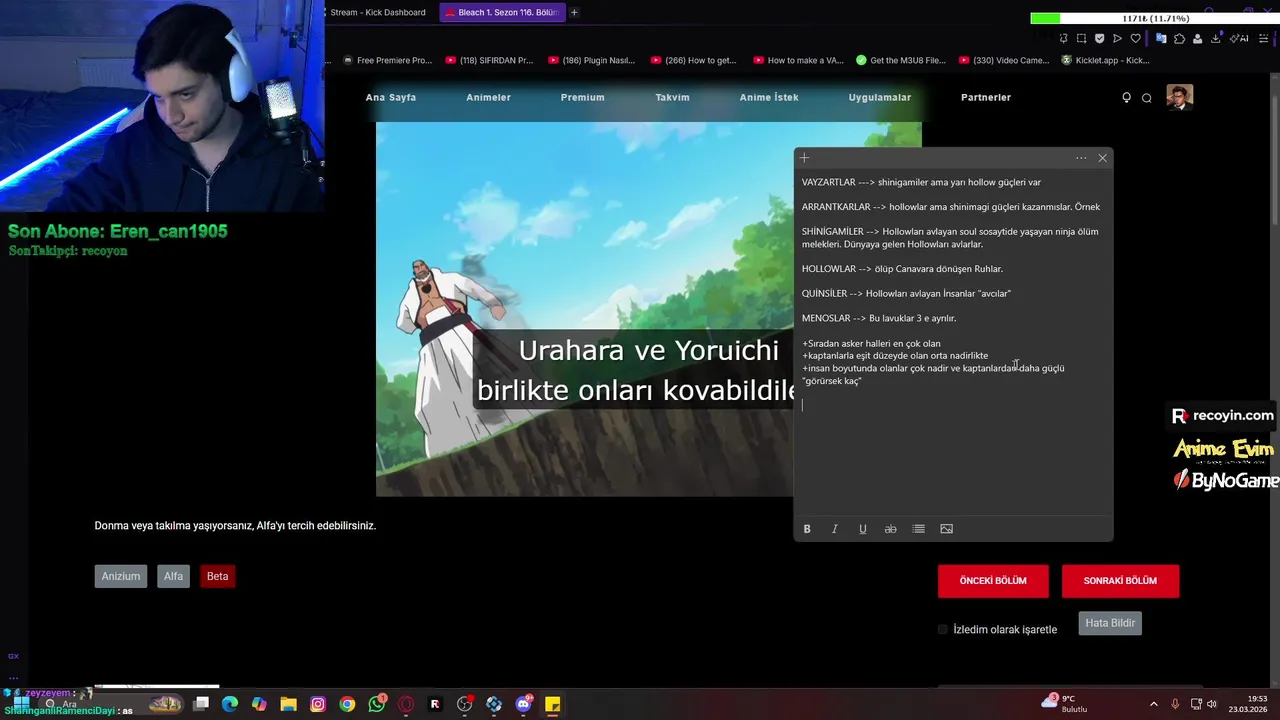Viewport: 1280px width, 720px height.
Task: Click the green donation goal progress bar
Action: (x=1153, y=18)
